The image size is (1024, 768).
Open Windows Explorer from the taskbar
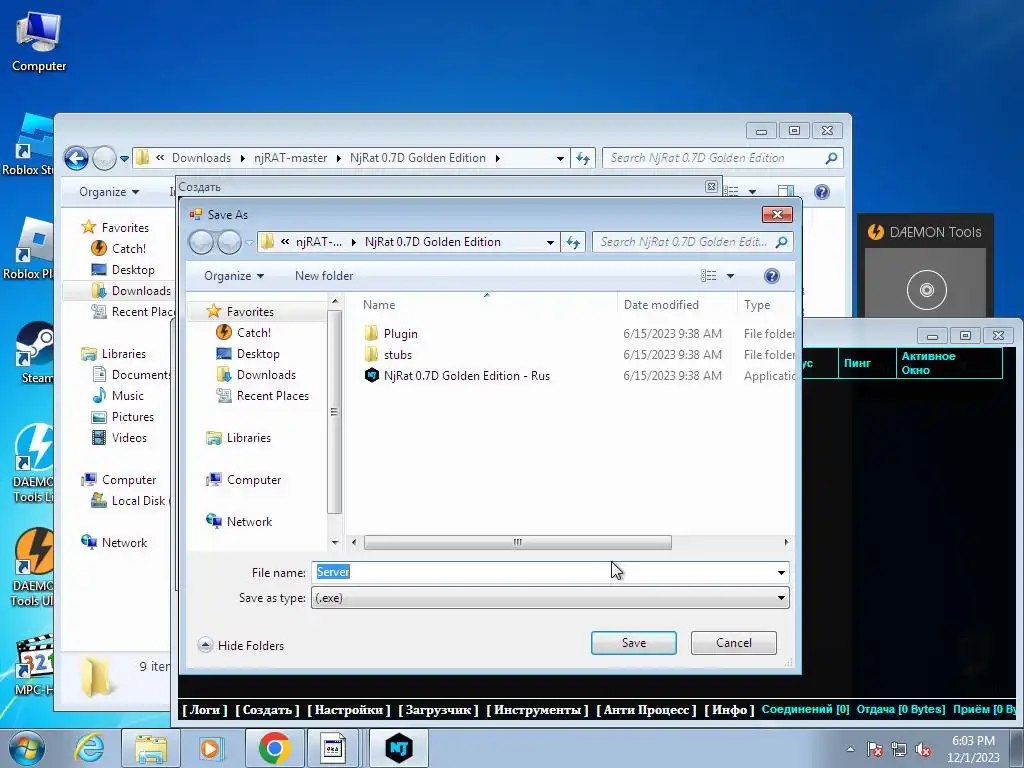point(151,748)
